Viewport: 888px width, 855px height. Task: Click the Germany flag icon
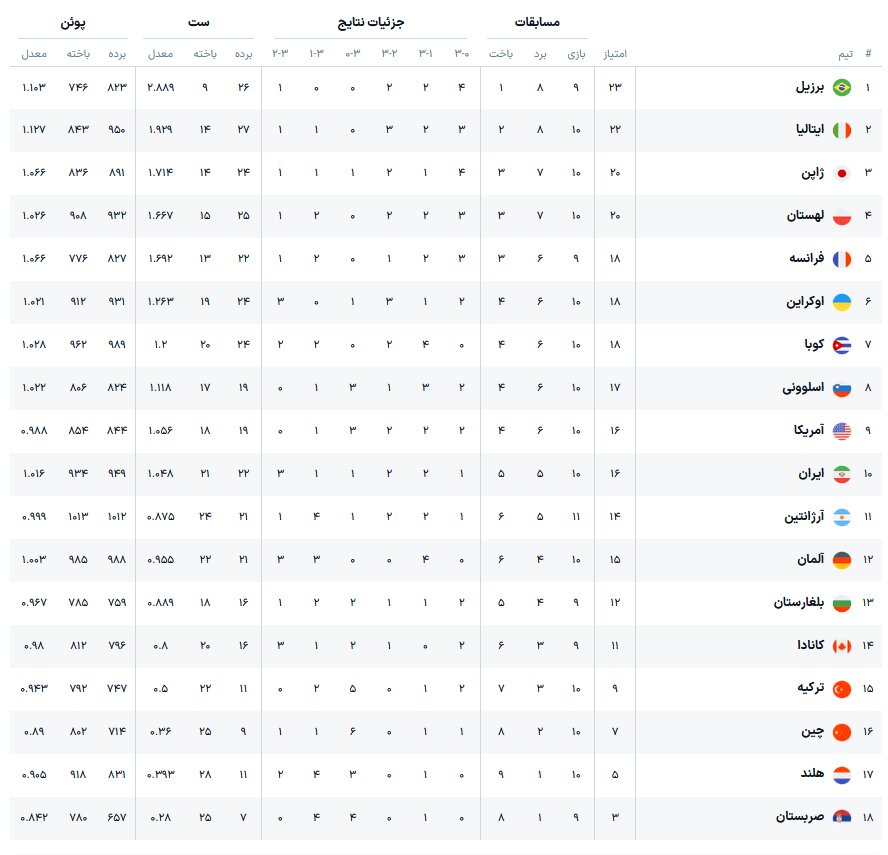coord(842,560)
